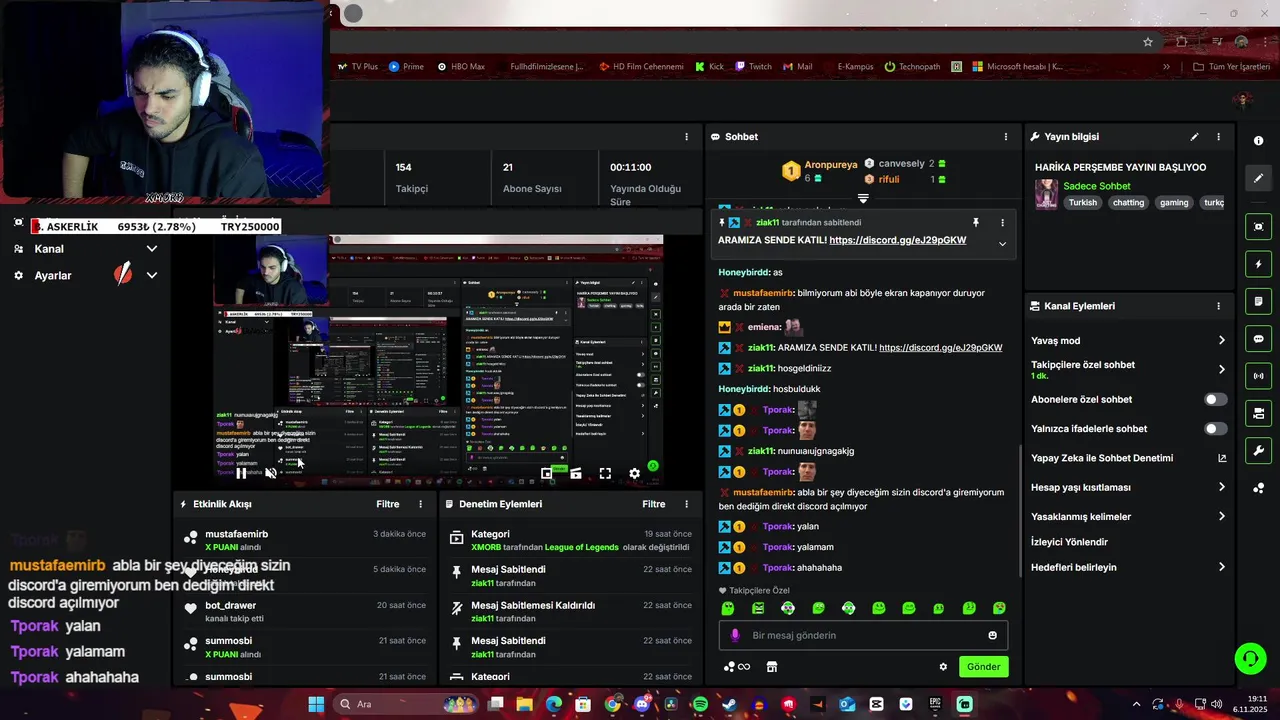Open Kick bookmark in browser bar

(x=709, y=67)
